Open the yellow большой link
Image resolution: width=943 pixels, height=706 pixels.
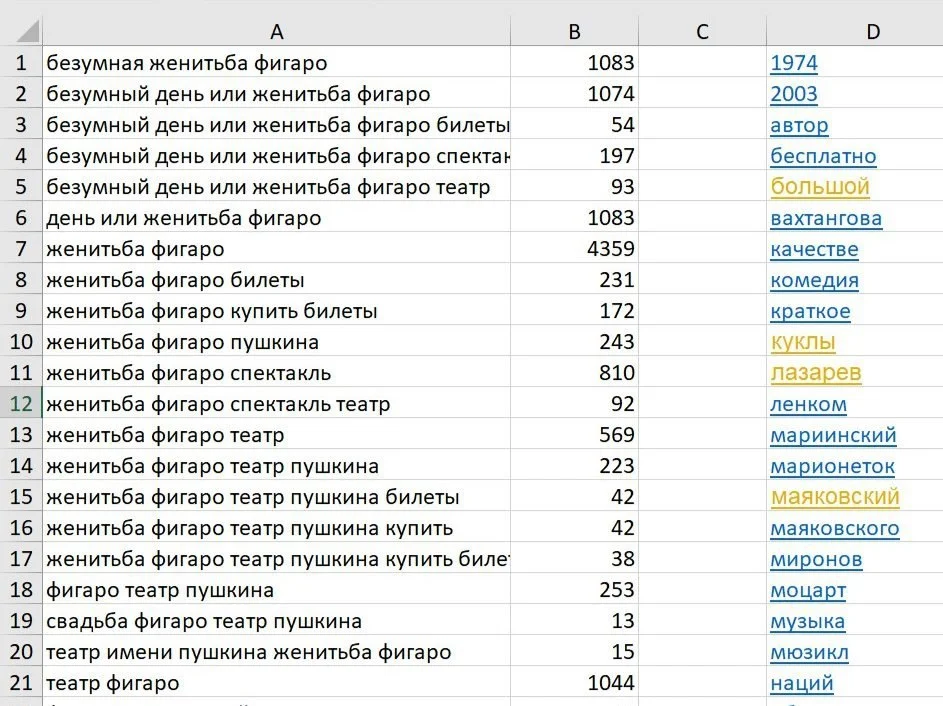tap(820, 187)
